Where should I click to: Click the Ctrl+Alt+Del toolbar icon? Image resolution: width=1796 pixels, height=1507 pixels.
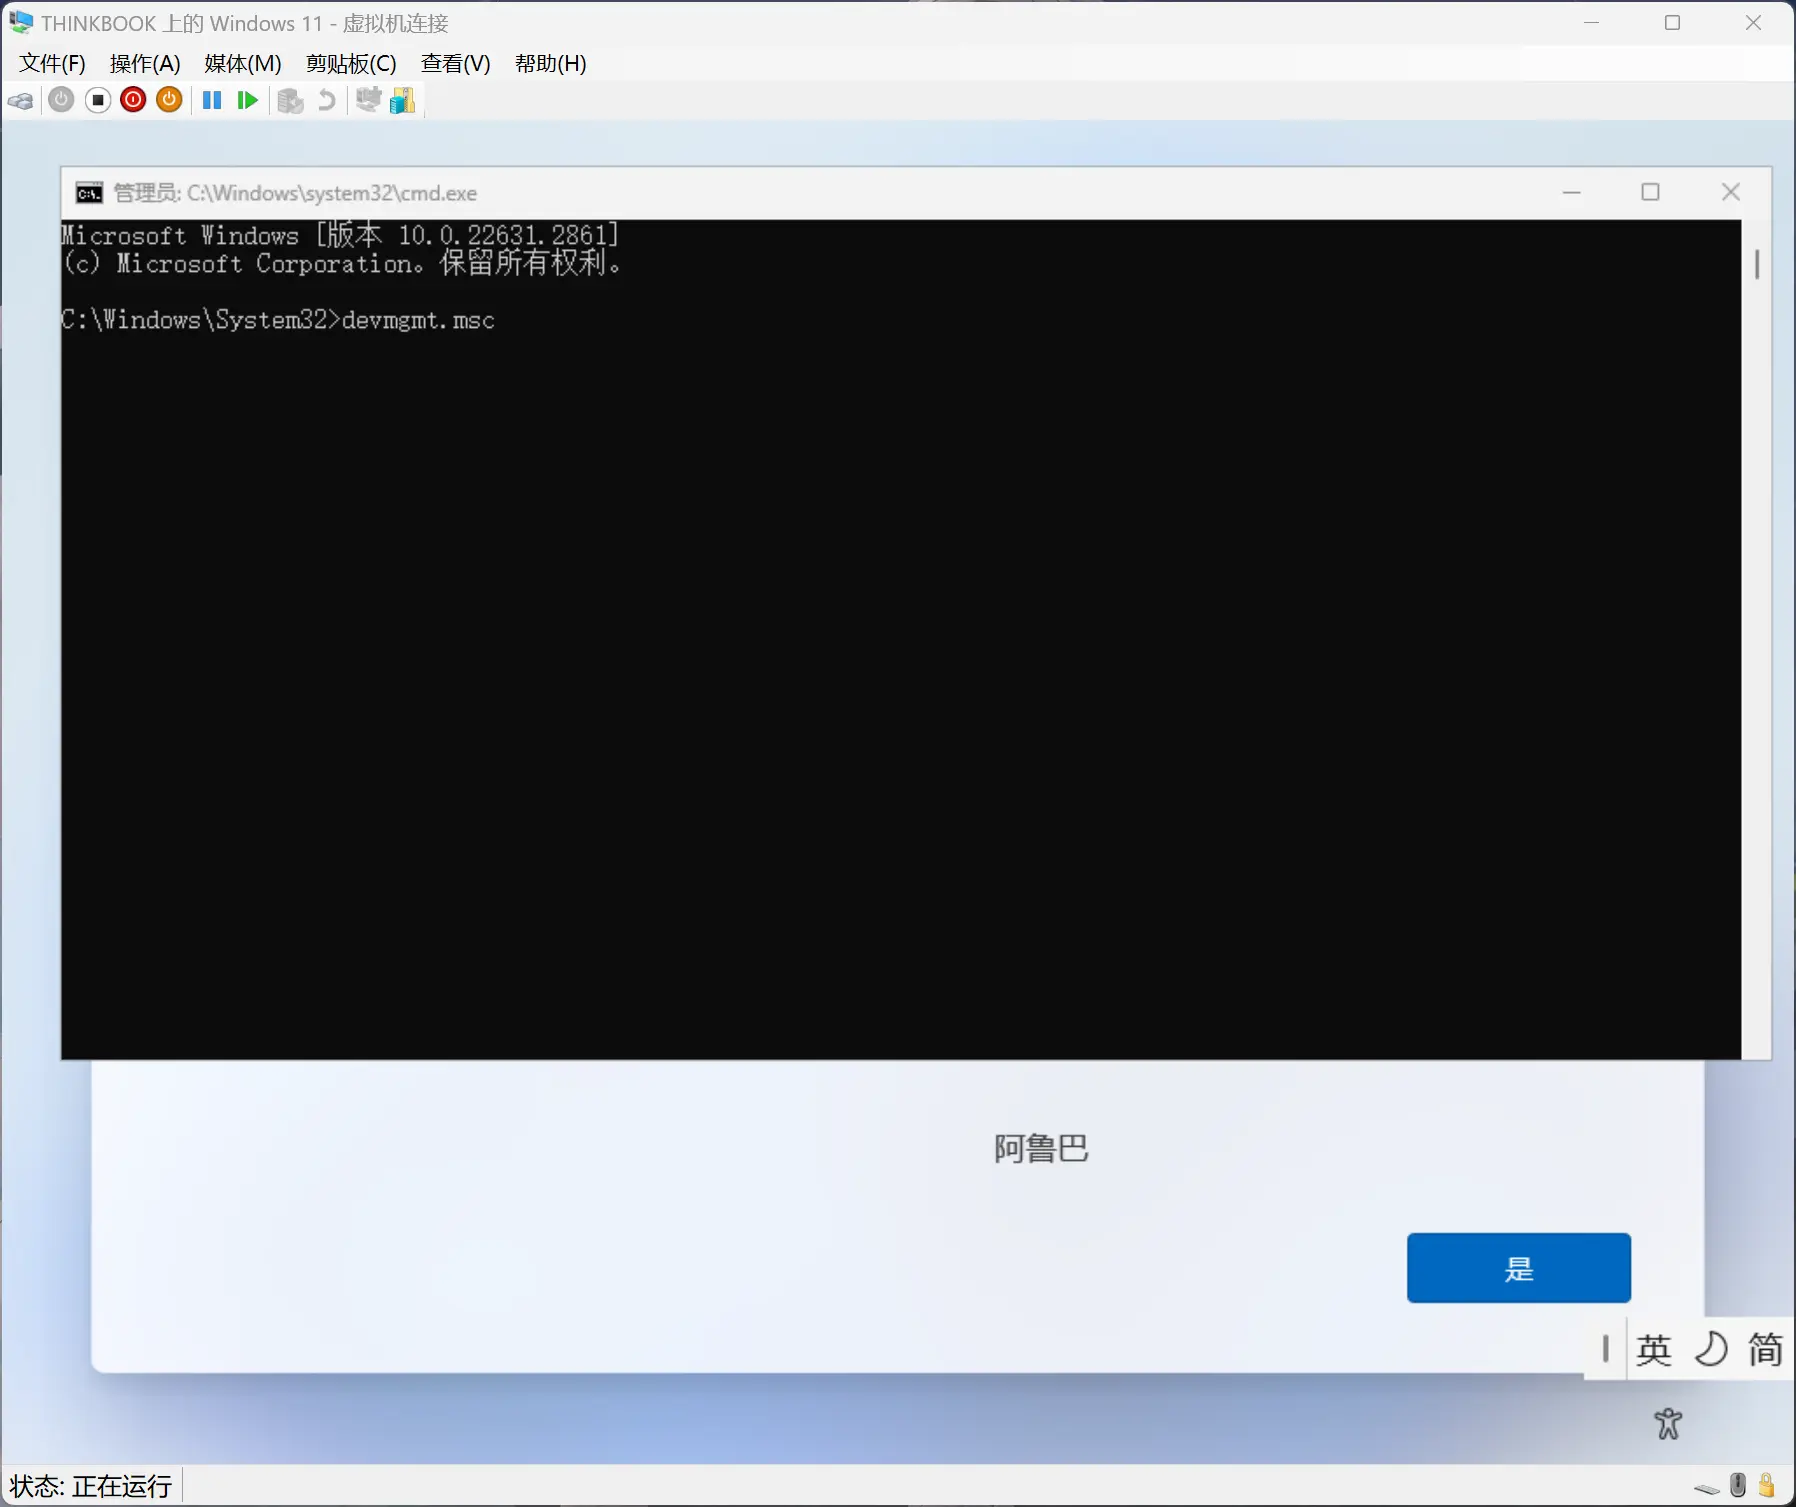(x=20, y=101)
